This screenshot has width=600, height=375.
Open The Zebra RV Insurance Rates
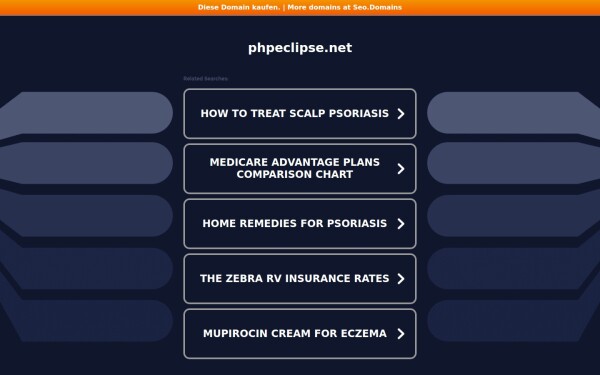click(300, 279)
